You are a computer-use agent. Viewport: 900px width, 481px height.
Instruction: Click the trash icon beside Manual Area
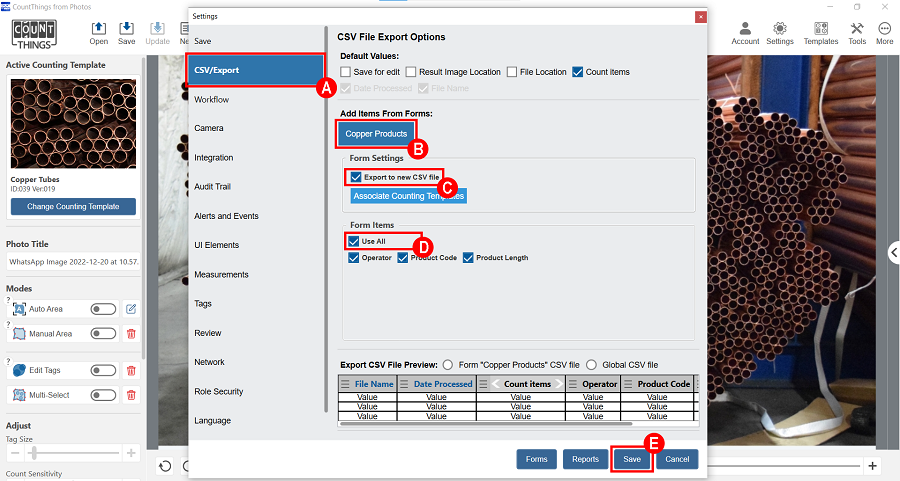(131, 334)
